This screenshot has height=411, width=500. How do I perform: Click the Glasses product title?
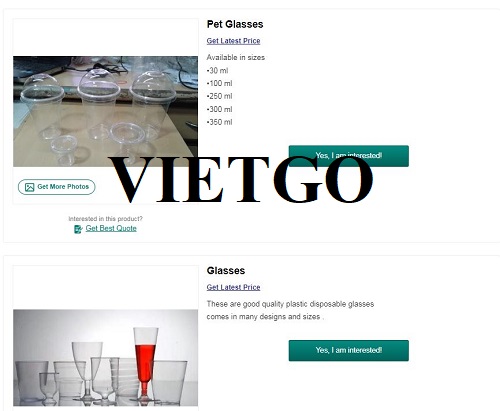tap(226, 270)
